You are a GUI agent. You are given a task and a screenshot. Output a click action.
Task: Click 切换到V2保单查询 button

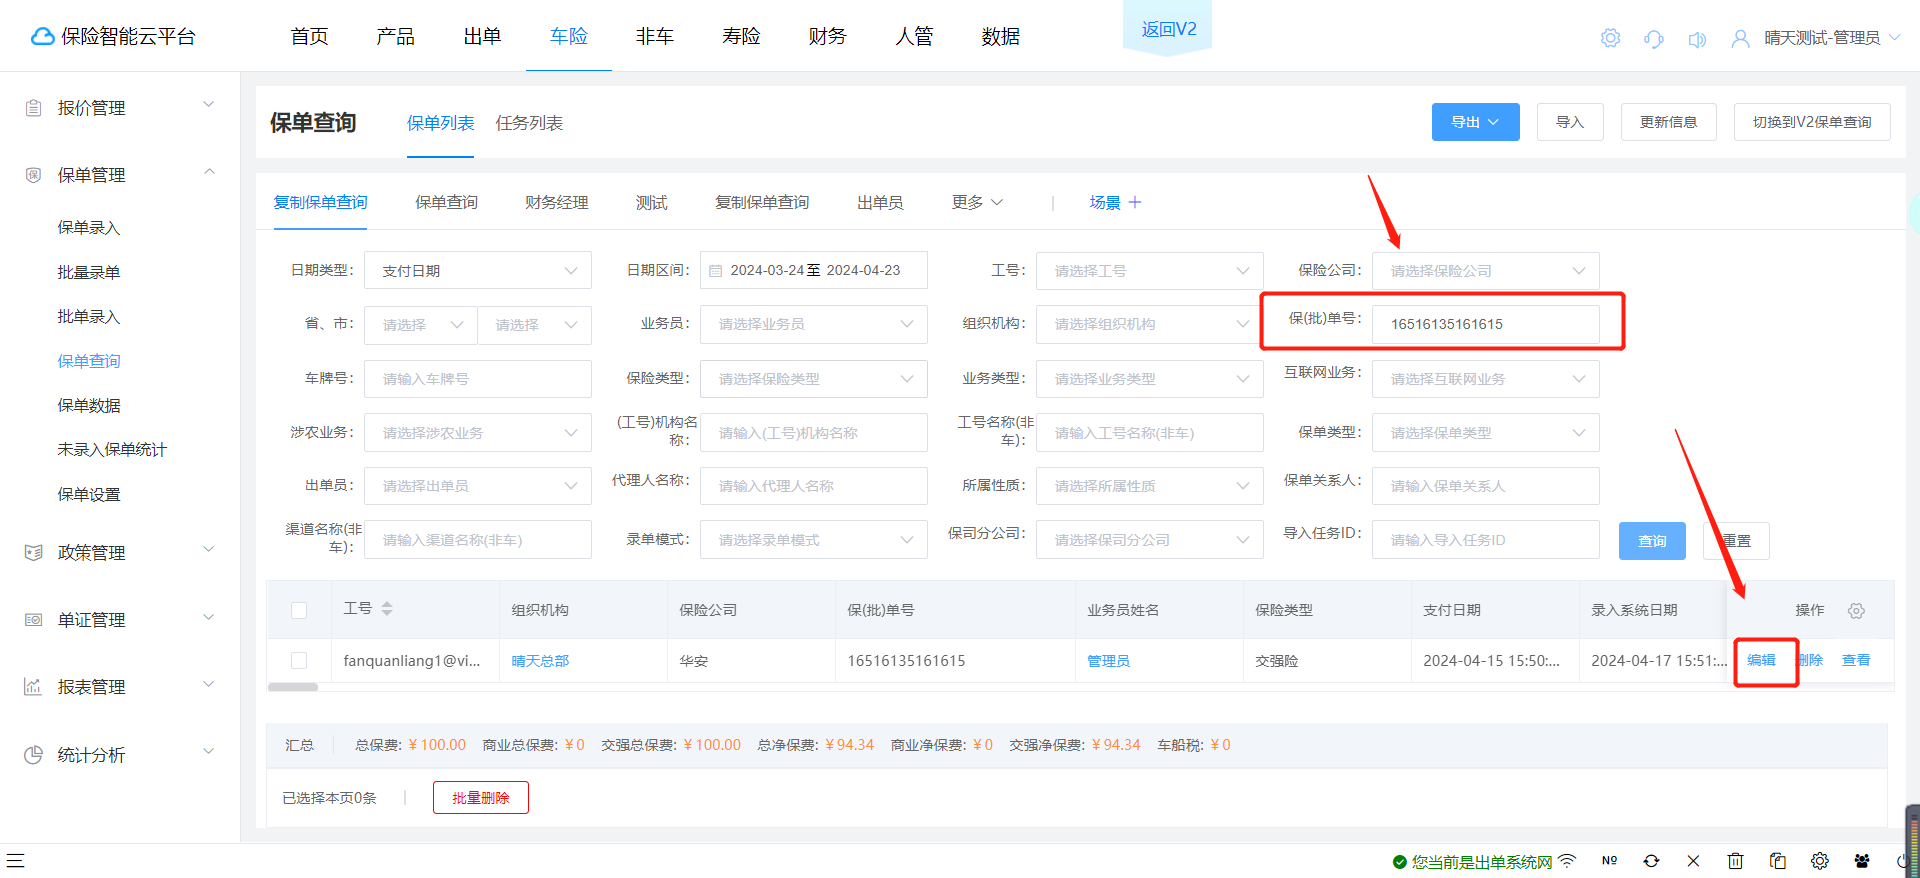[1812, 122]
